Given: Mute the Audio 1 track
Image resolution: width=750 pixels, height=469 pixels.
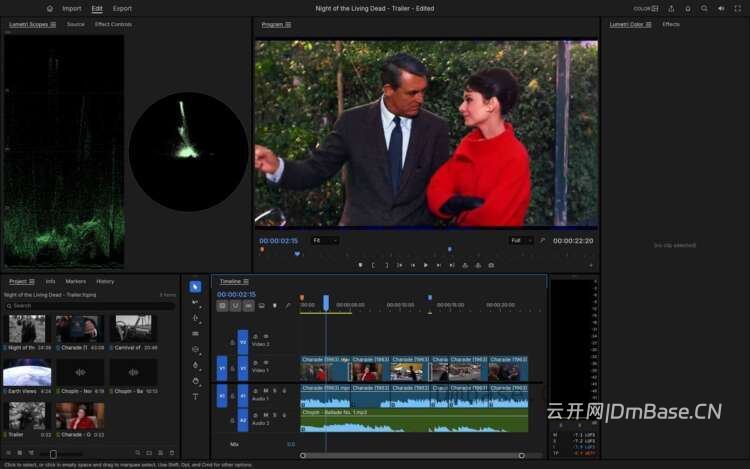Looking at the screenshot, I should (265, 391).
